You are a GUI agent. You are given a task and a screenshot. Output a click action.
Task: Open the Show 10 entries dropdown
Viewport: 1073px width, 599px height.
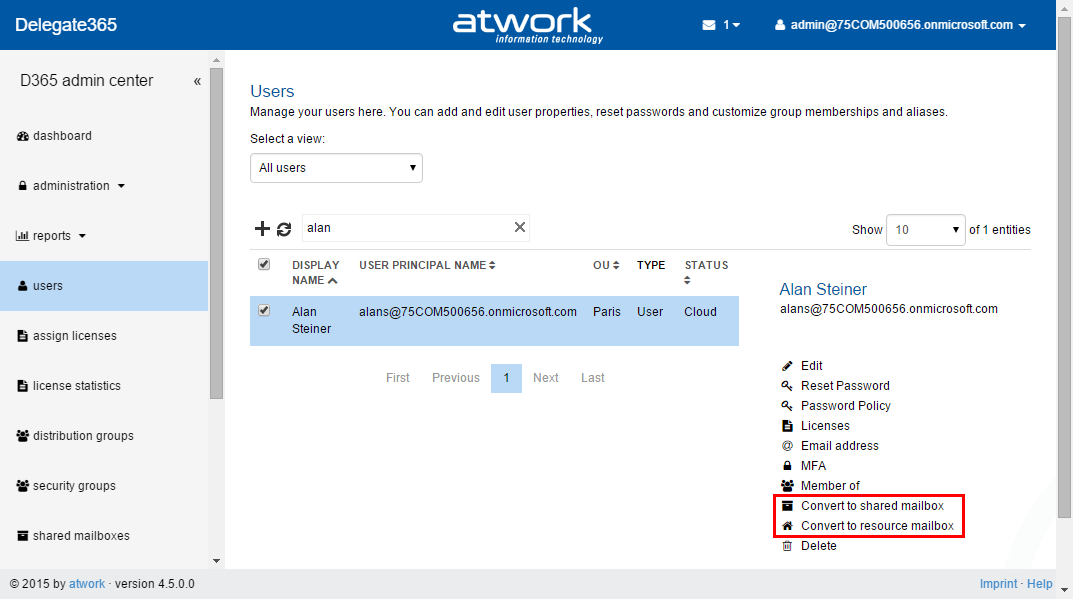(926, 229)
